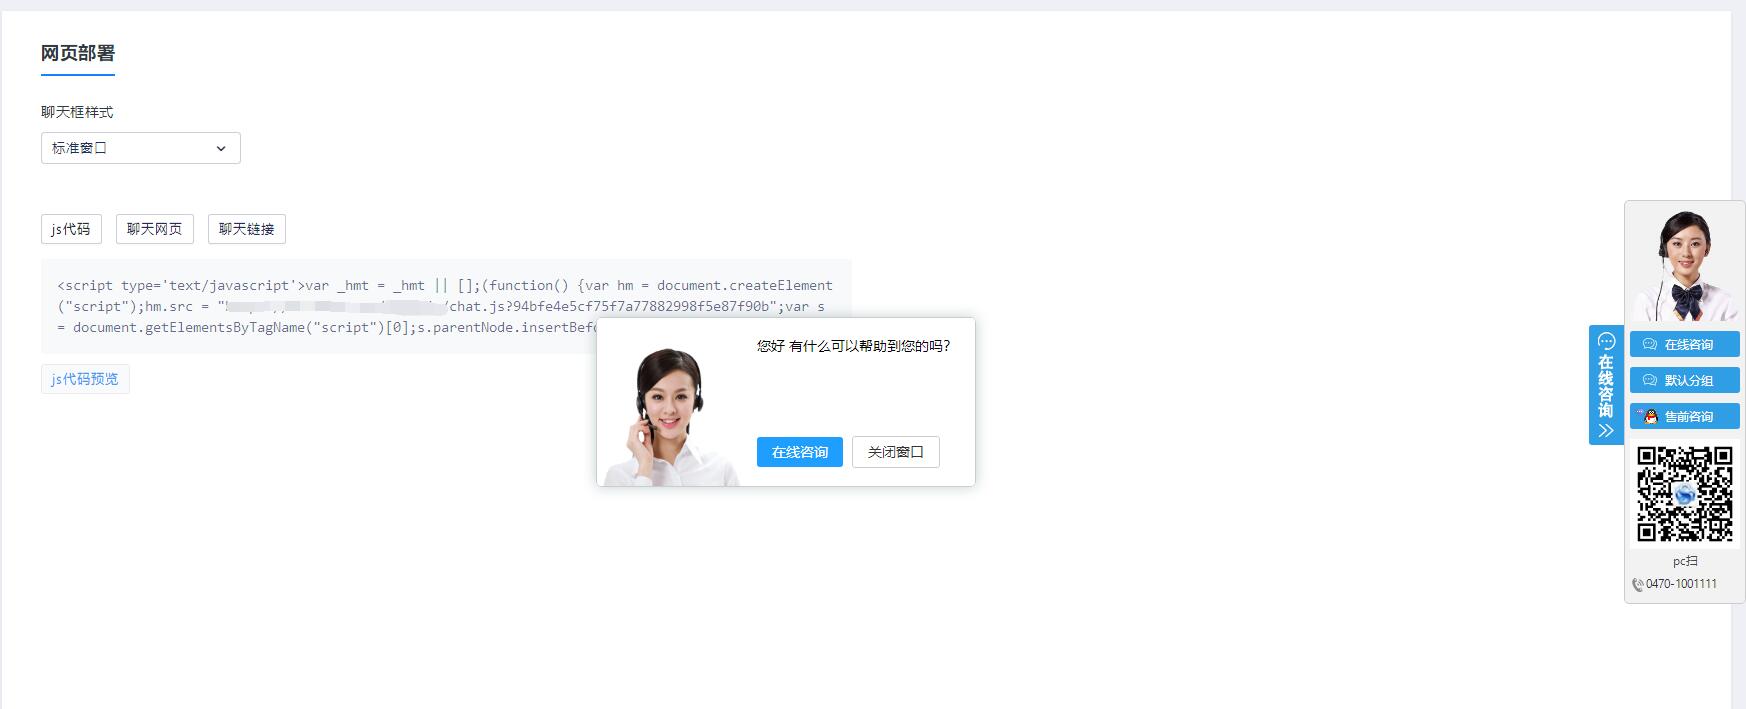This screenshot has height=709, width=1746.
Task: Switch to the 聊天链接 tab
Action: [x=247, y=229]
